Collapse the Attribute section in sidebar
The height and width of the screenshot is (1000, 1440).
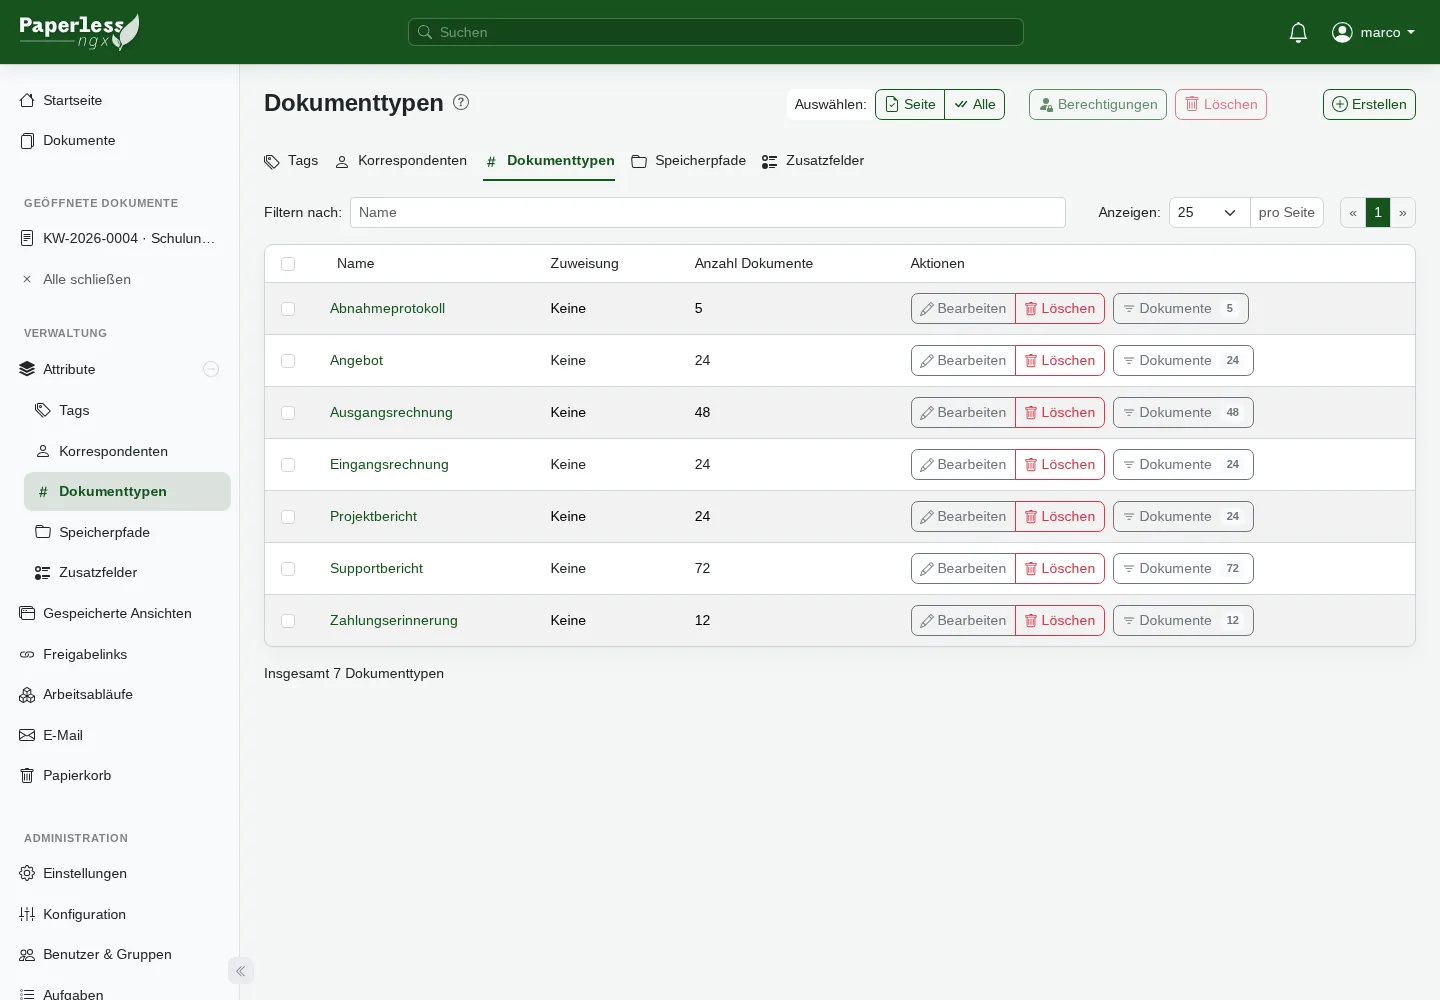click(211, 369)
